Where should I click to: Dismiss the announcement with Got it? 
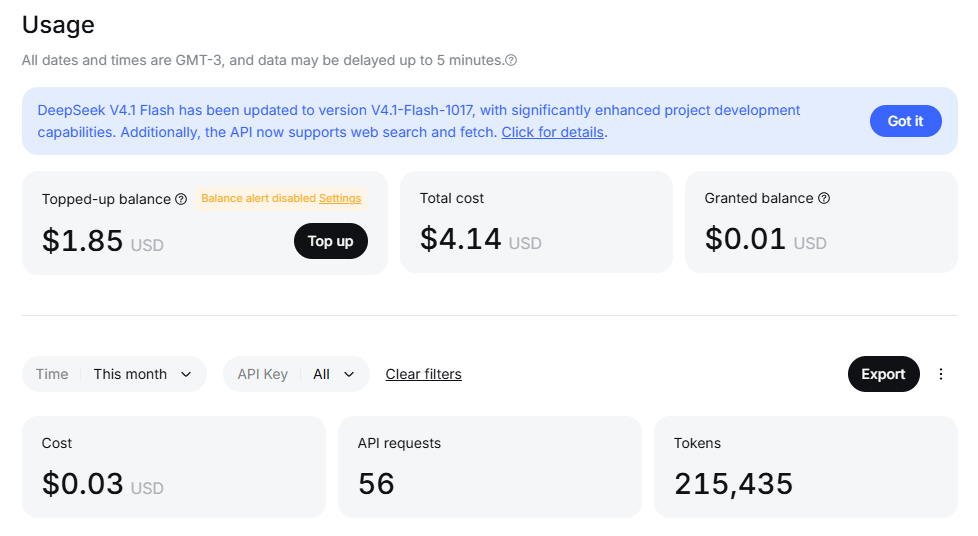coord(906,121)
